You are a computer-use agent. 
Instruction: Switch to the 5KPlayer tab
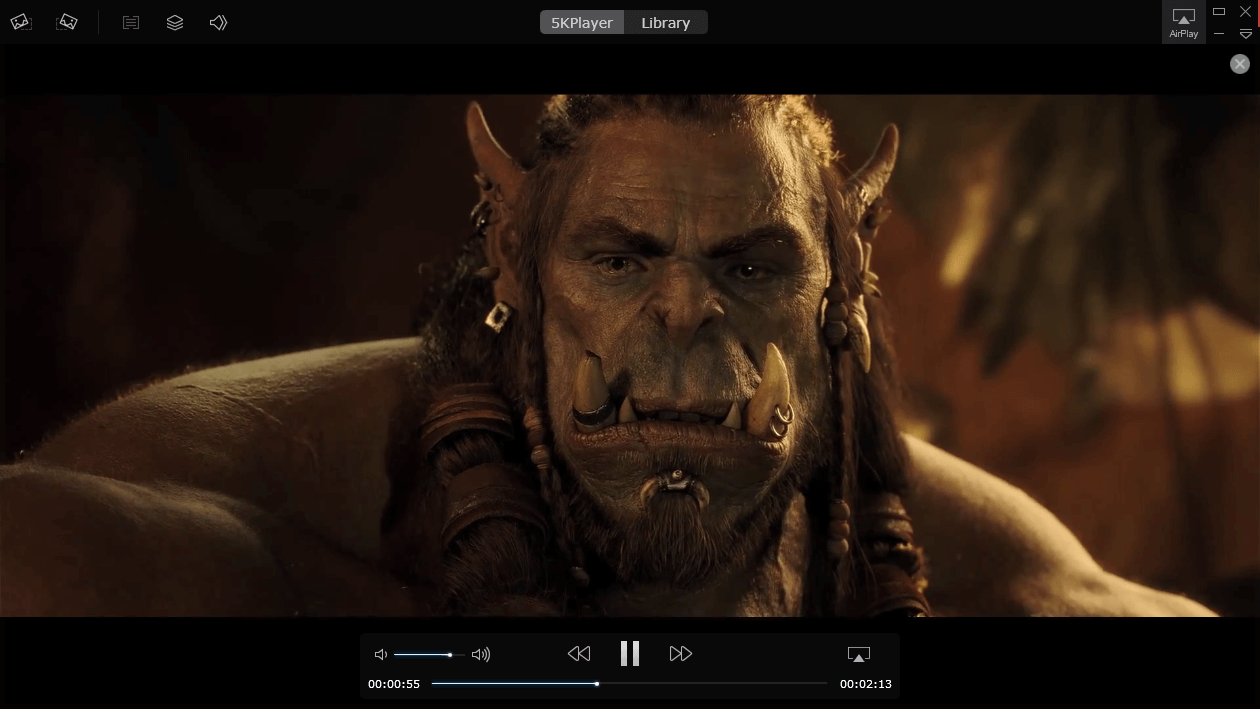pos(582,22)
